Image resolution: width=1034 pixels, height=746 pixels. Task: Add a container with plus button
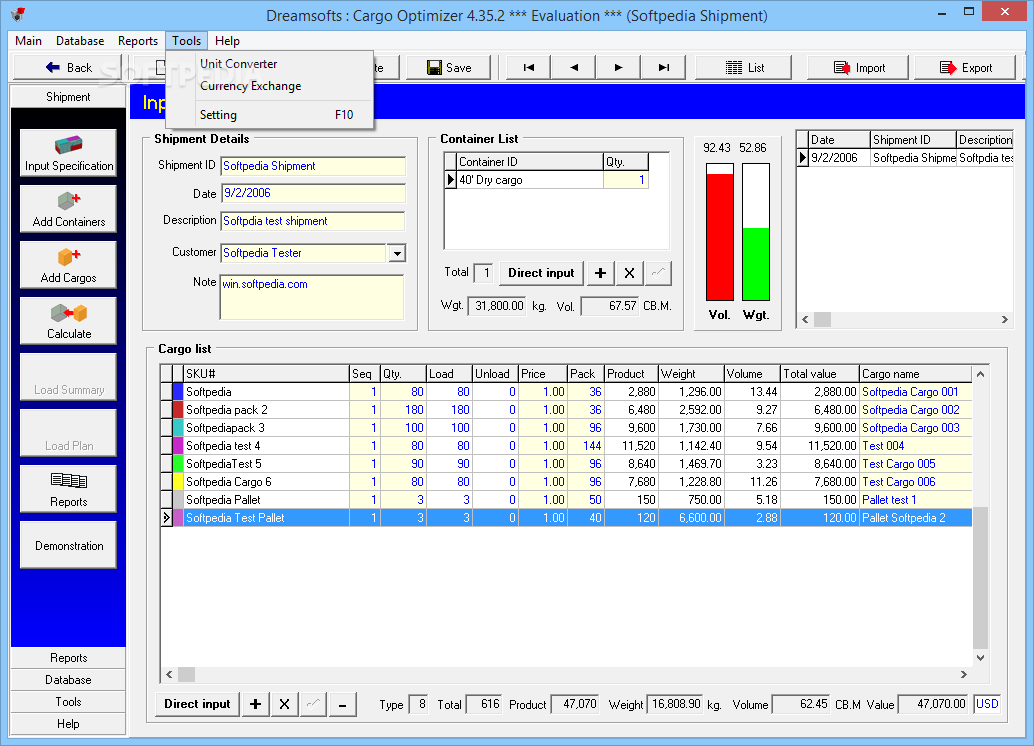[x=600, y=273]
